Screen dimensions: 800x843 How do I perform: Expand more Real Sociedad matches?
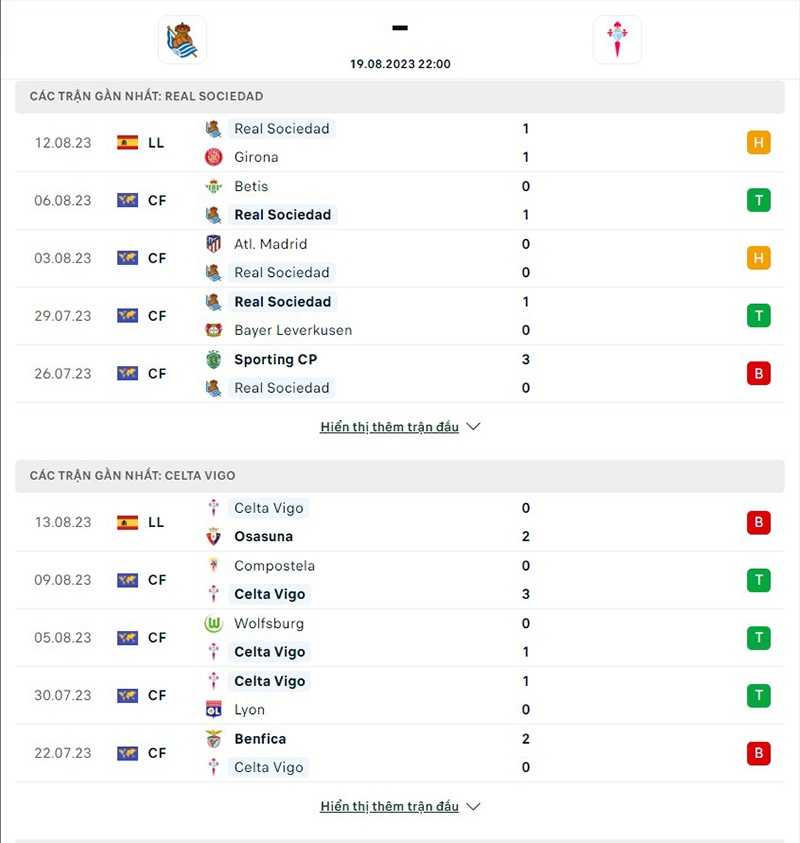[389, 427]
